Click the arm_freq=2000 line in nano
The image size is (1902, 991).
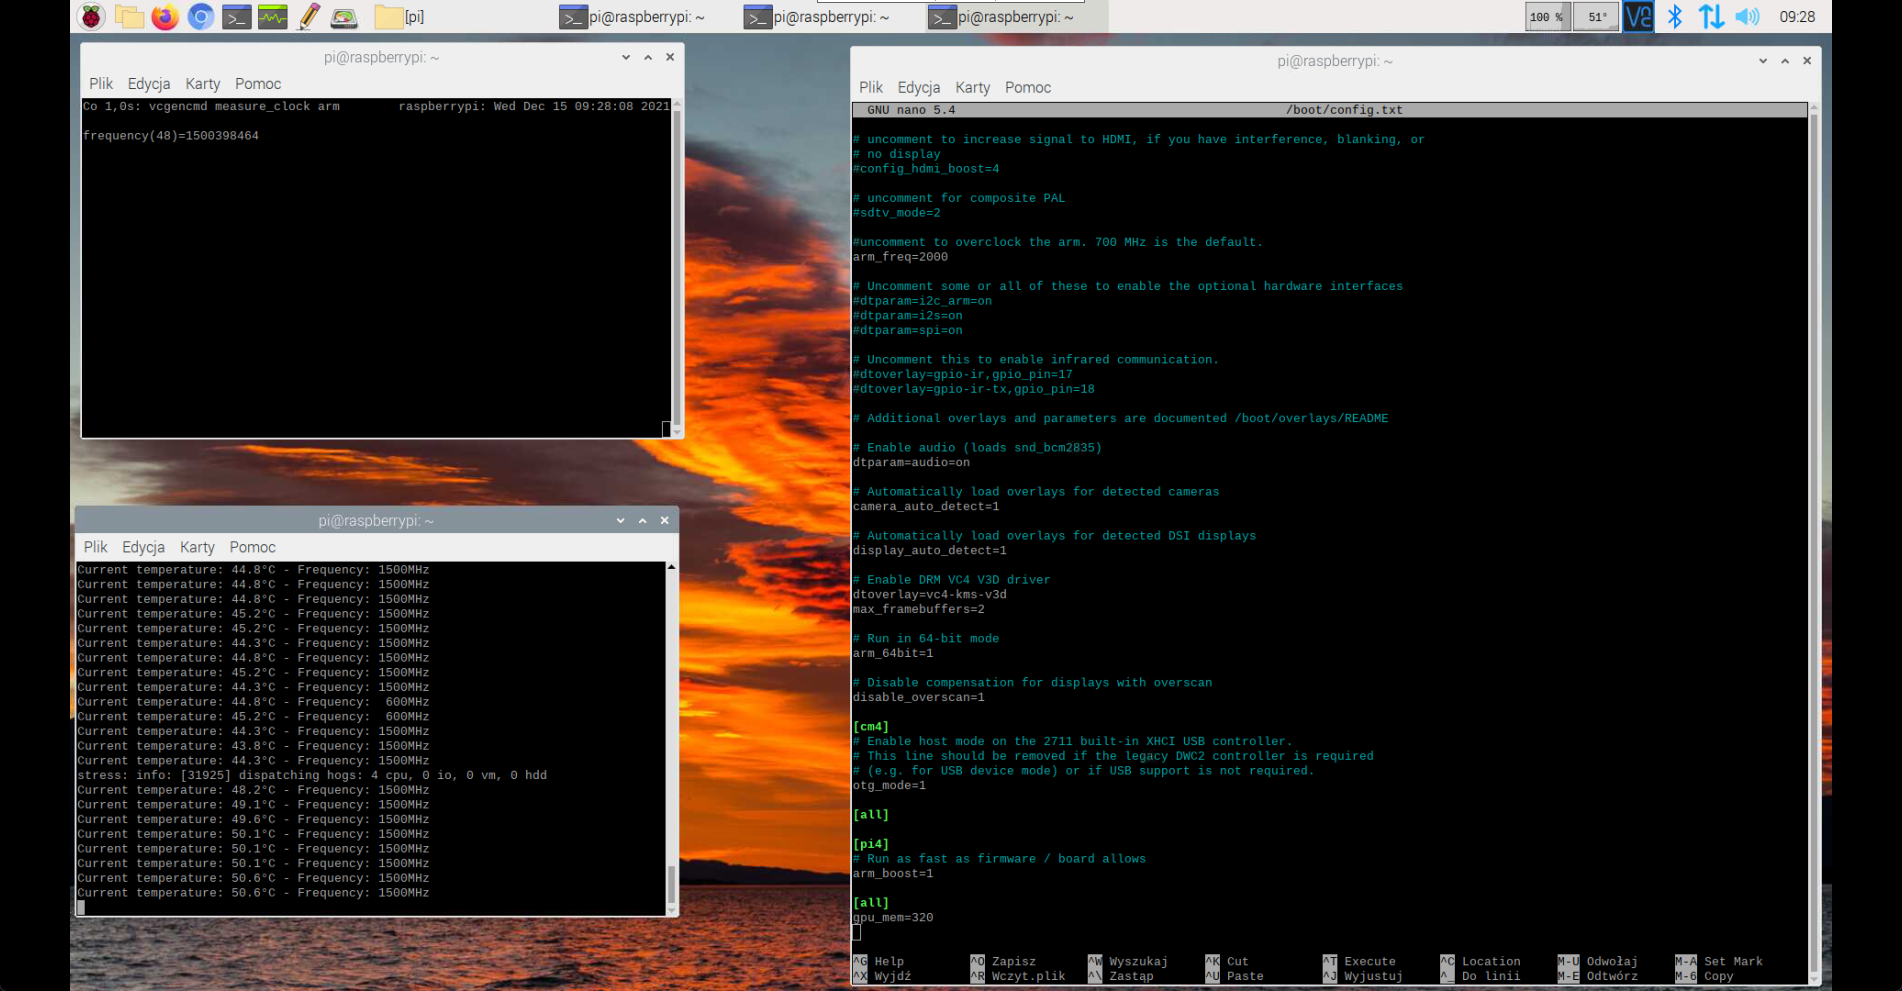point(900,257)
